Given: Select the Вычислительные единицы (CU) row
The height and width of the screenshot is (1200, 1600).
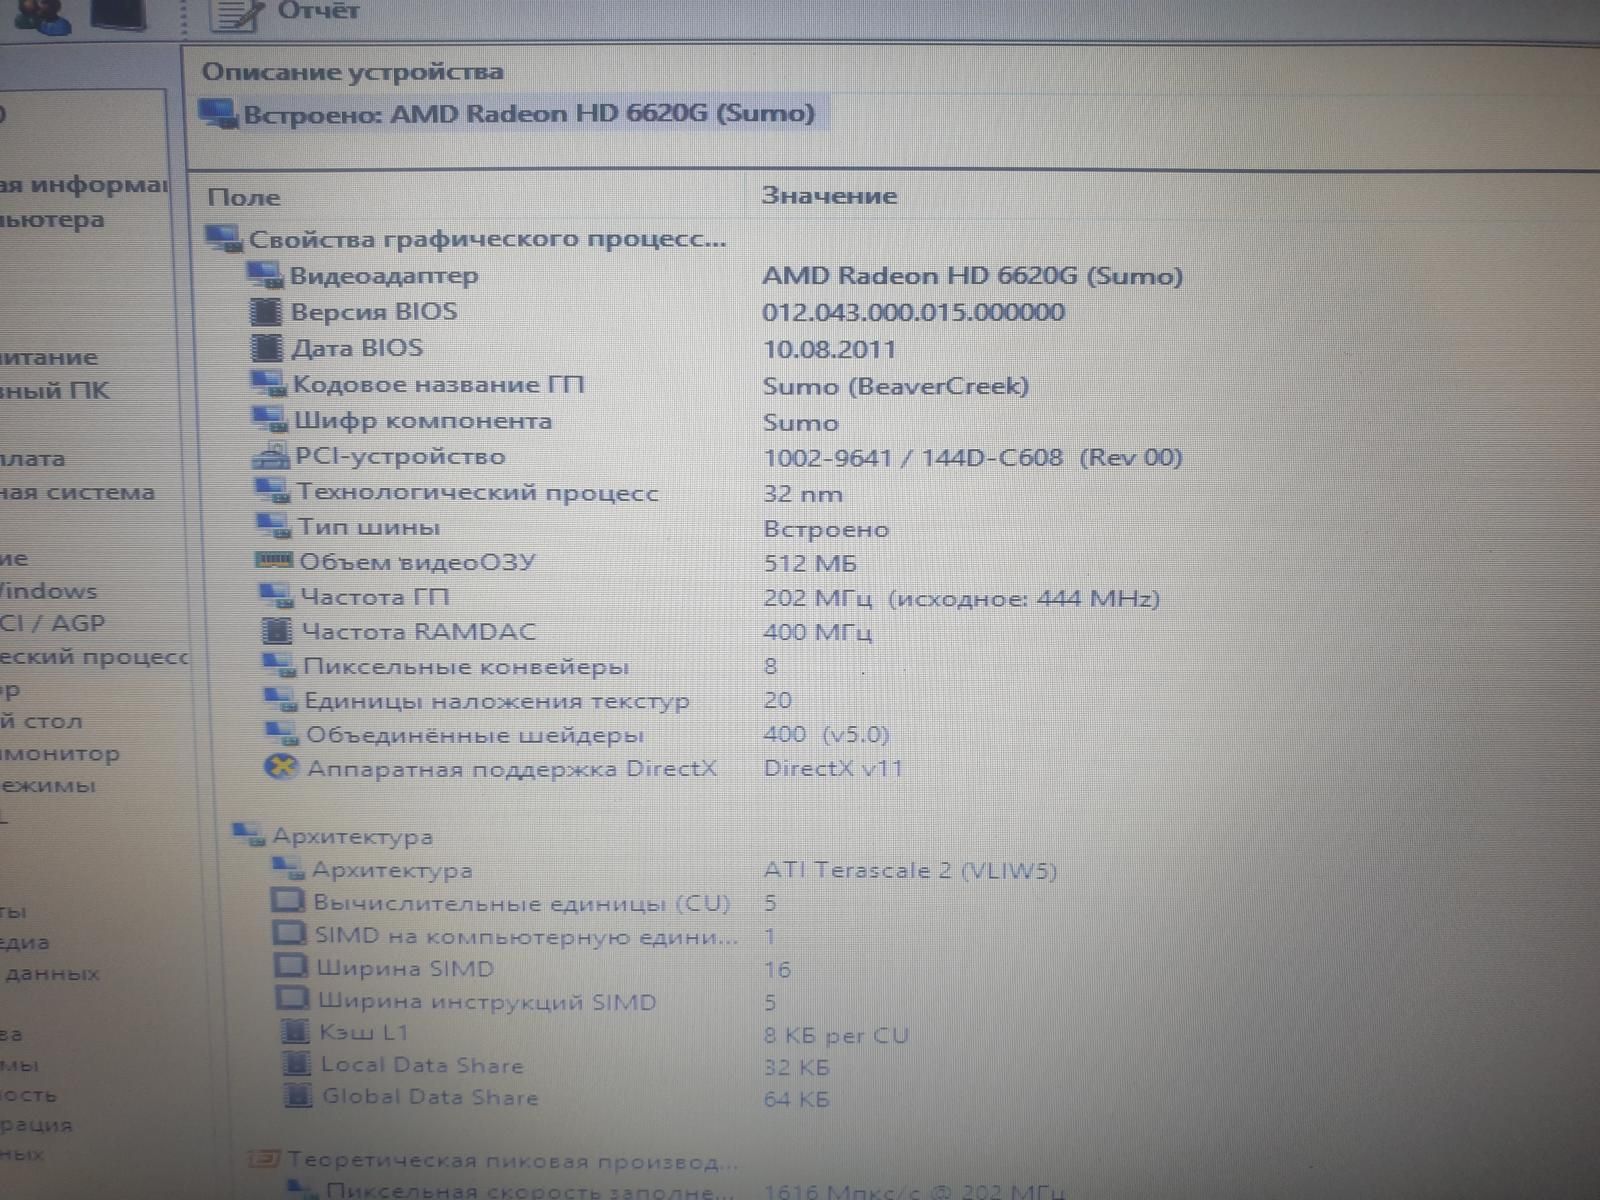Looking at the screenshot, I should click(x=525, y=903).
